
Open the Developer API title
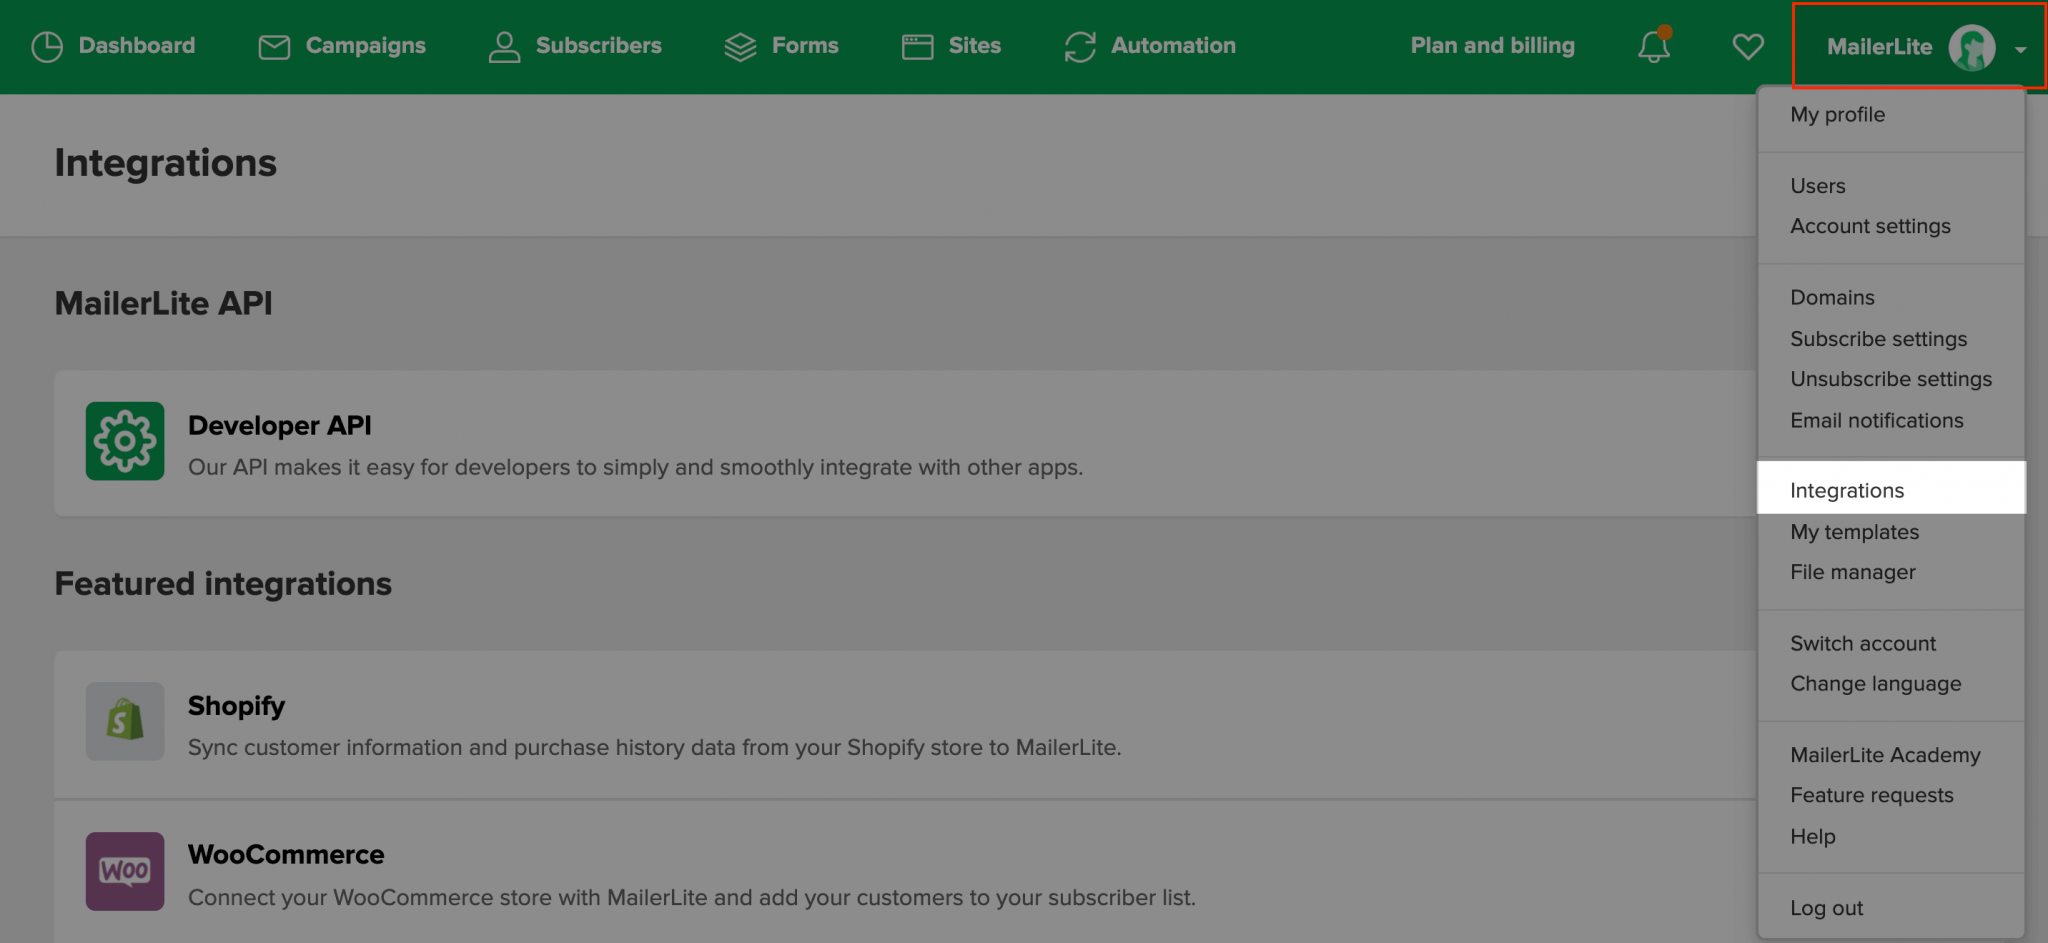(280, 426)
